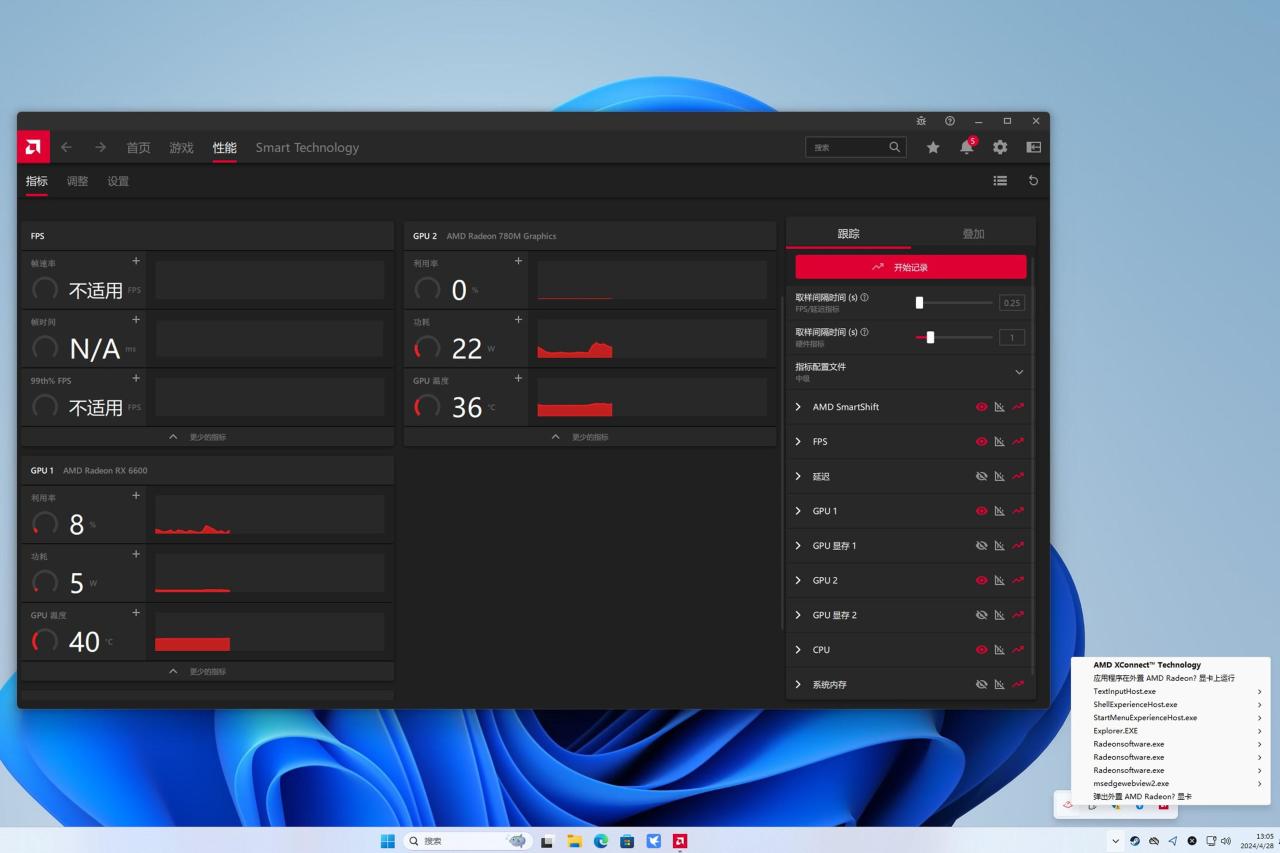Screen dimensions: 1280x853
Task: Go back with the left arrow
Action: [66, 147]
